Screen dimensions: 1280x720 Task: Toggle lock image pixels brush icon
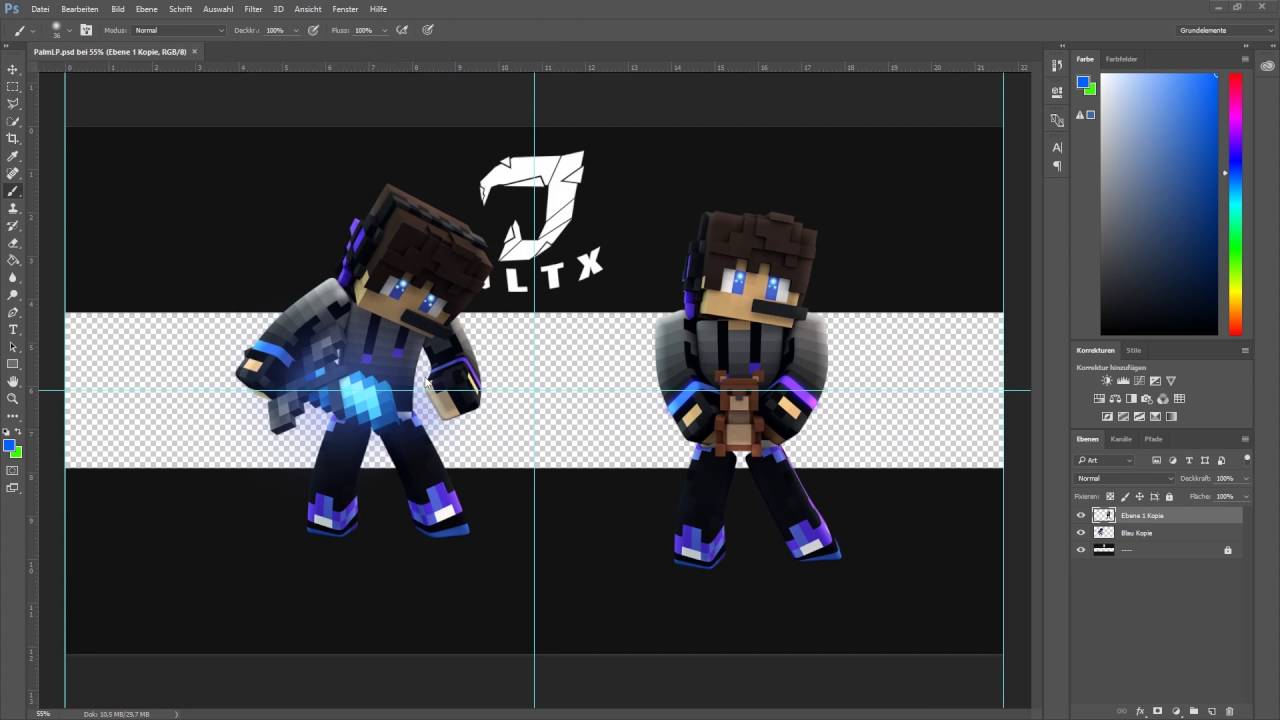pyautogui.click(x=1125, y=496)
